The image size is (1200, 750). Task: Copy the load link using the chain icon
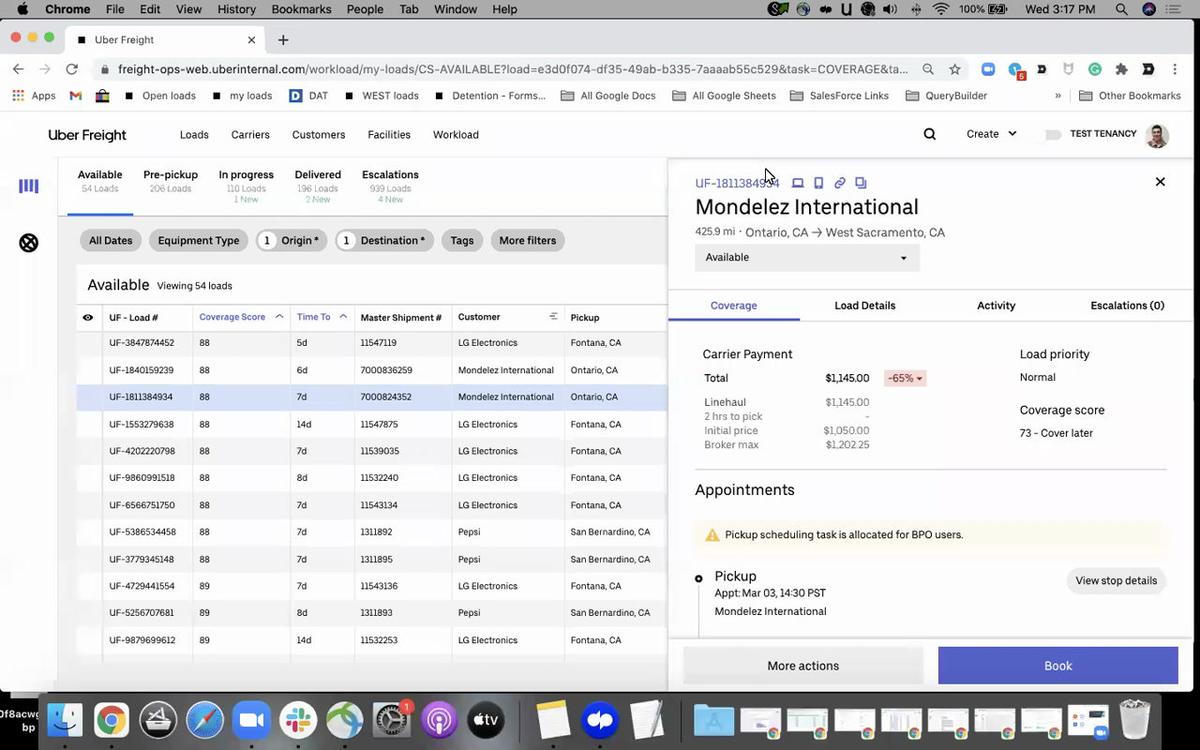(840, 183)
